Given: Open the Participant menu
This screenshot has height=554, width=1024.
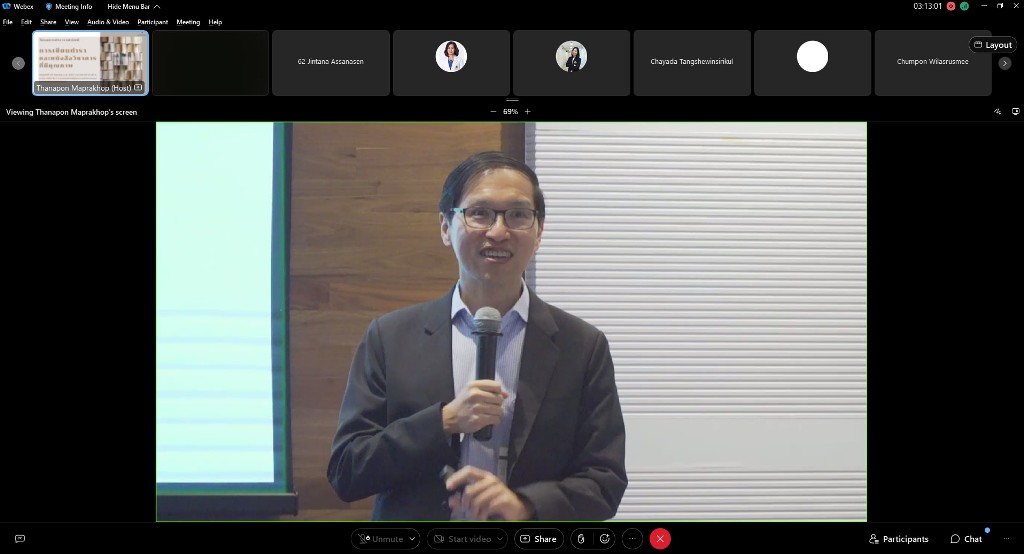Looking at the screenshot, I should pos(153,21).
